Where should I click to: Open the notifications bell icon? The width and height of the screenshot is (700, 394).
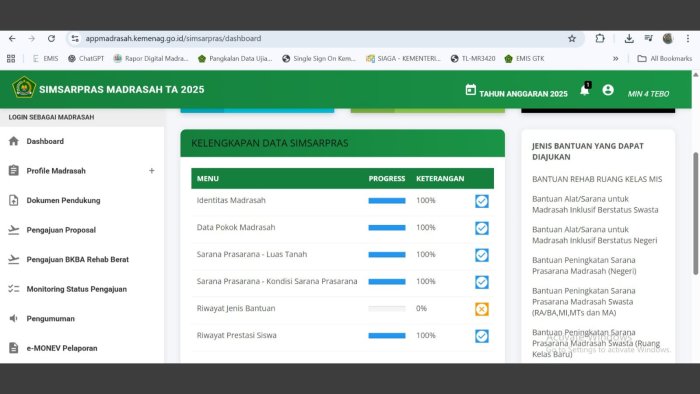(x=584, y=90)
